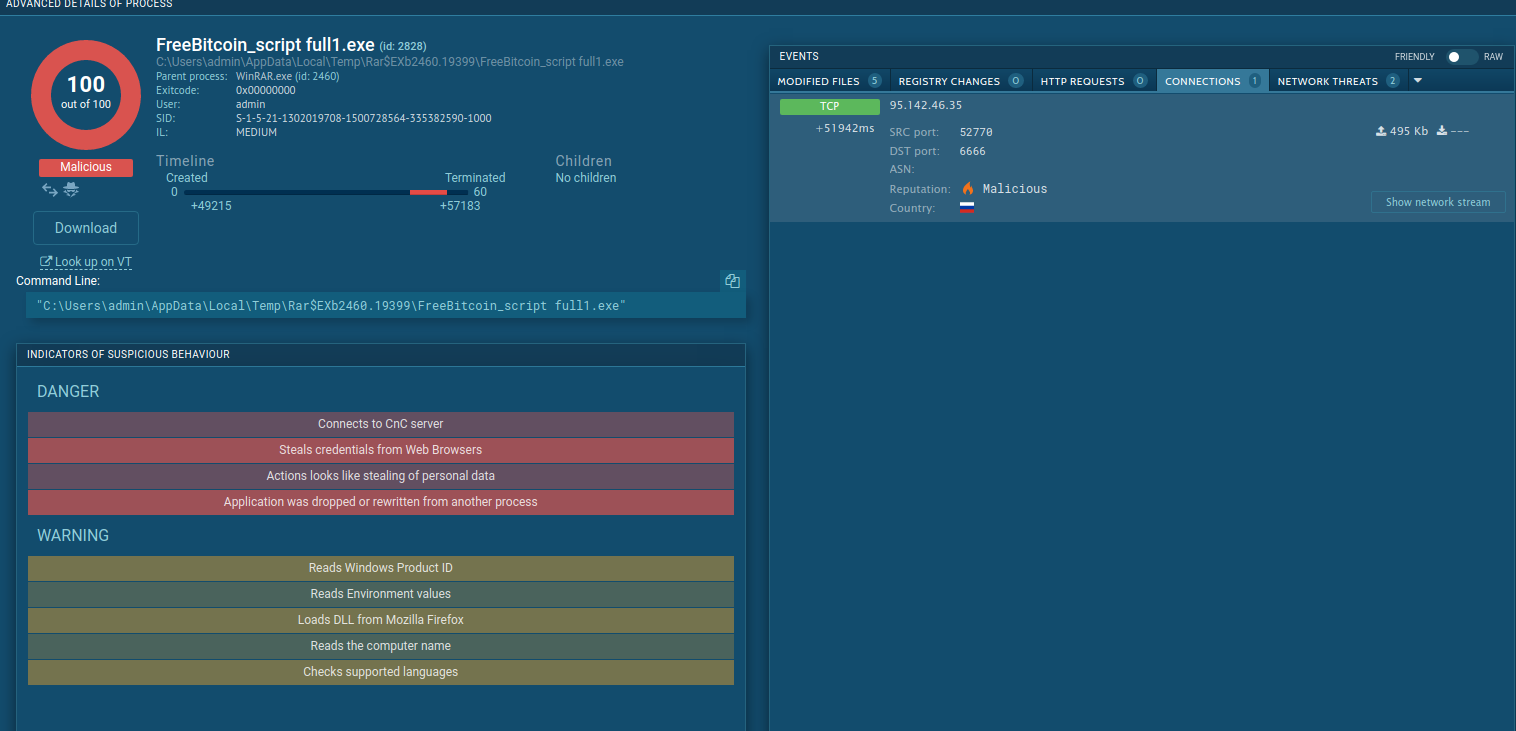Expand the TCP connection entry

click(829, 106)
